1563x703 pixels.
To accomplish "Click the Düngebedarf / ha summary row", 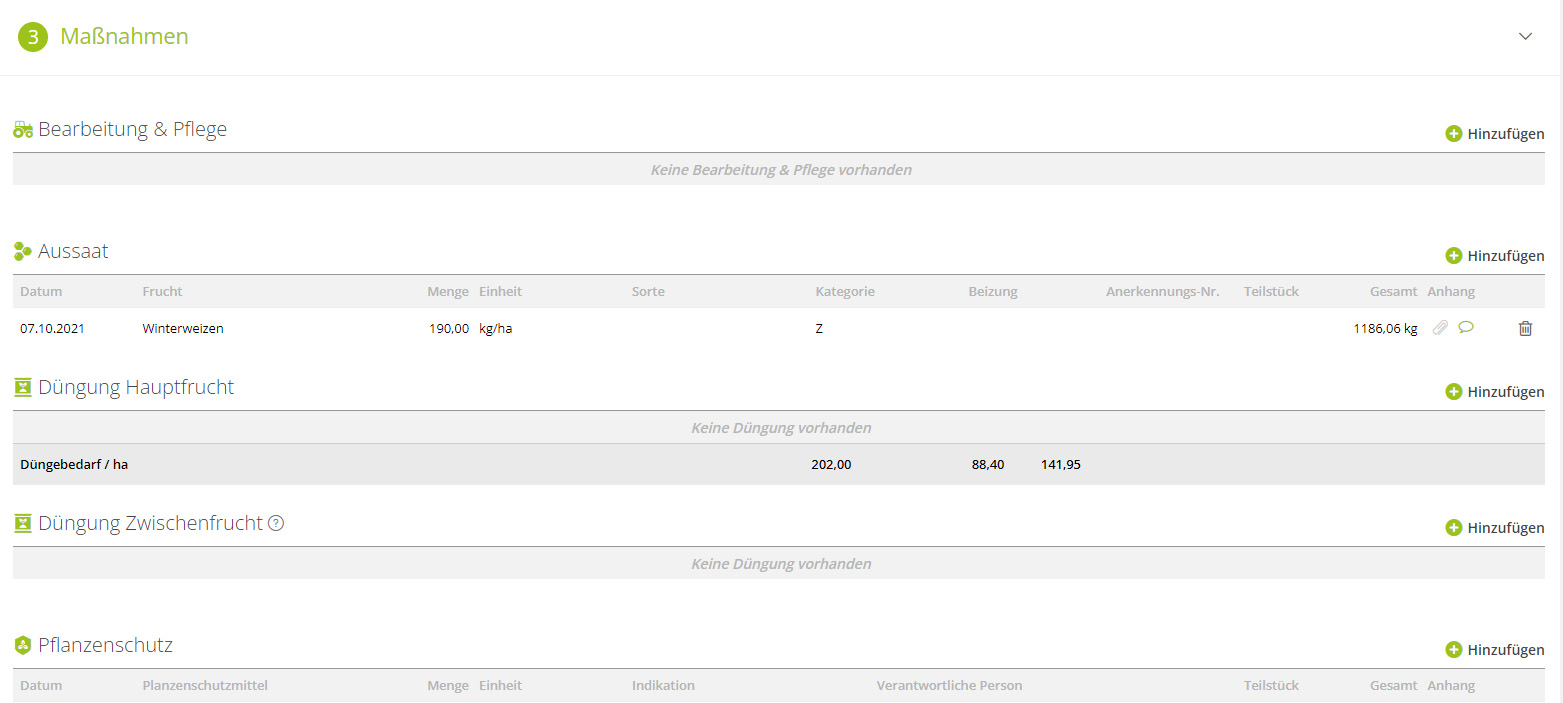I will [74, 464].
